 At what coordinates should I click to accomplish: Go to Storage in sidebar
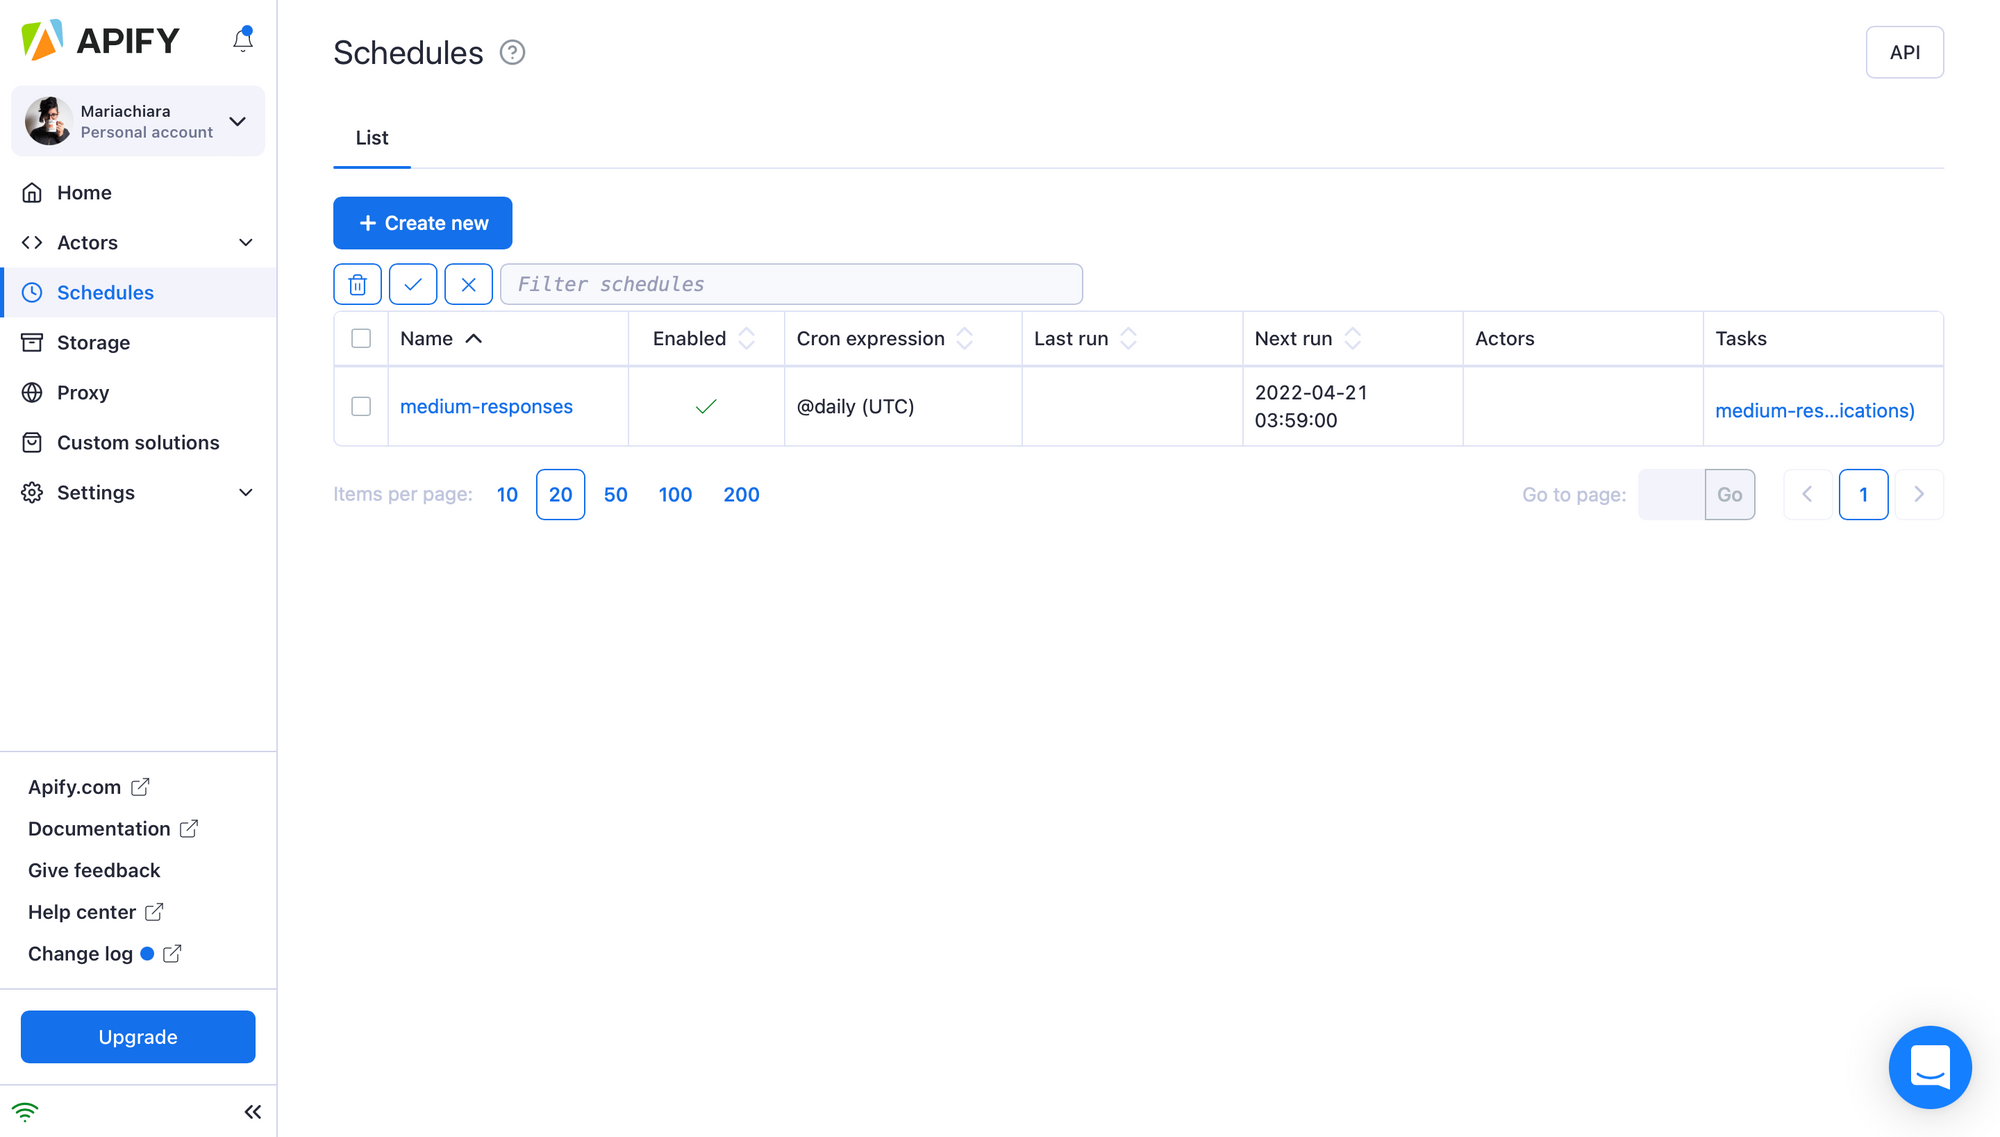coord(93,343)
